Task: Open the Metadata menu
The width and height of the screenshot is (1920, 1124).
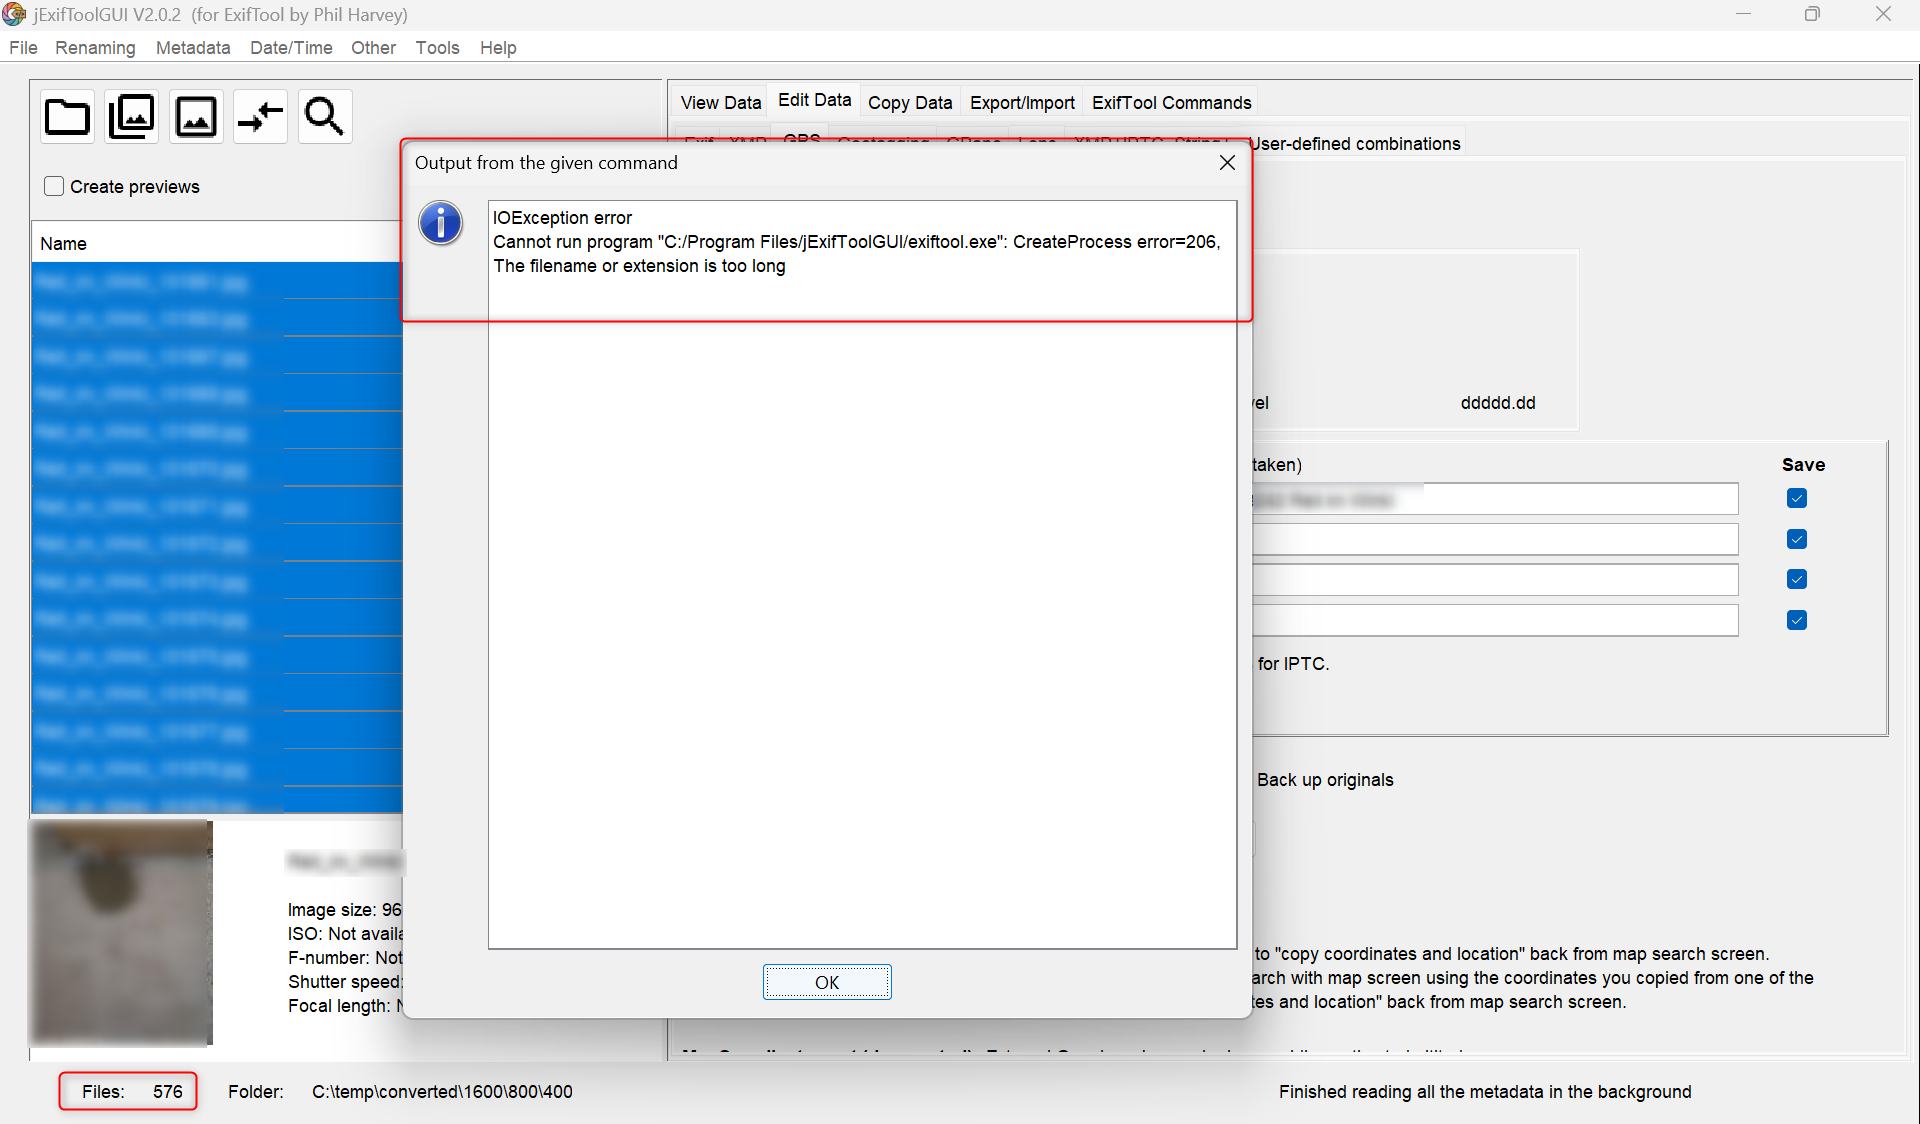Action: coord(192,47)
